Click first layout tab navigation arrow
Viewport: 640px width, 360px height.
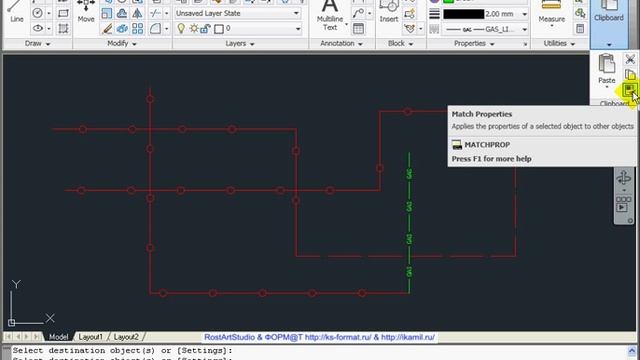[8, 337]
